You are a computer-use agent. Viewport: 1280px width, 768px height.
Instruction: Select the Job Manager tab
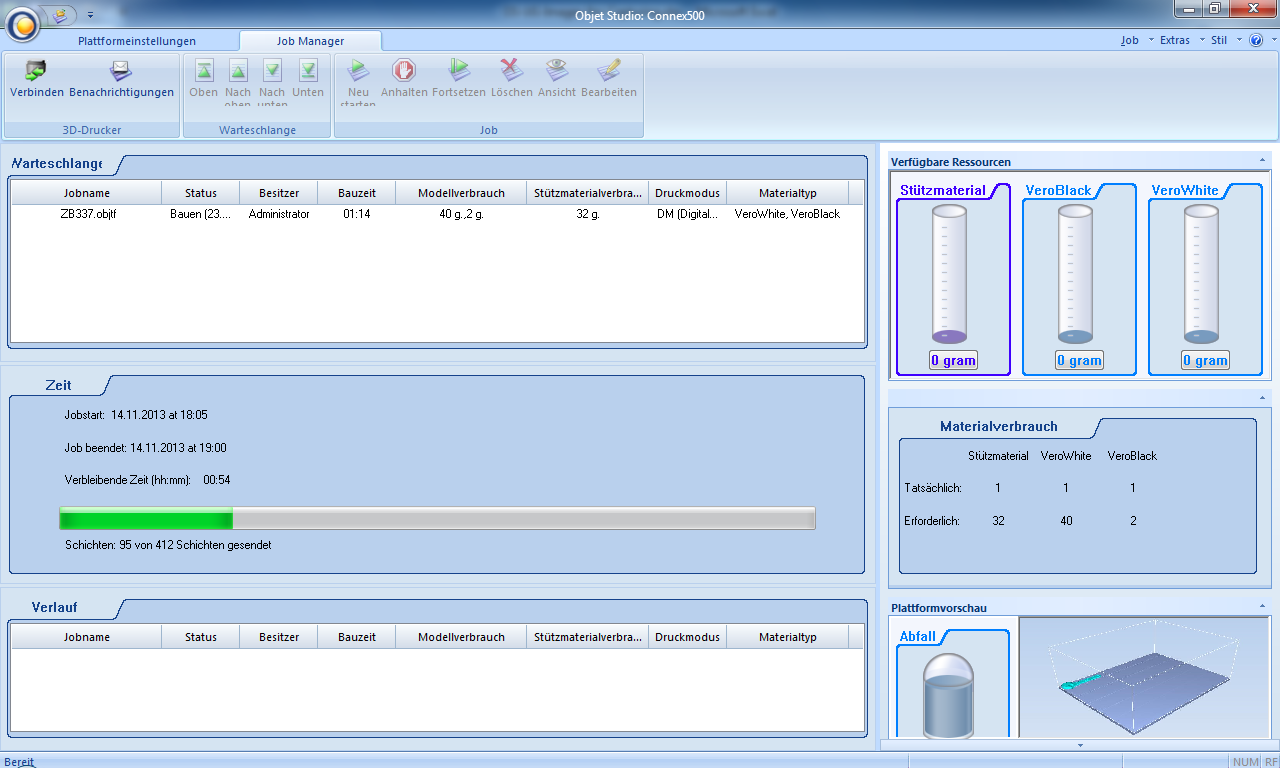tap(311, 41)
